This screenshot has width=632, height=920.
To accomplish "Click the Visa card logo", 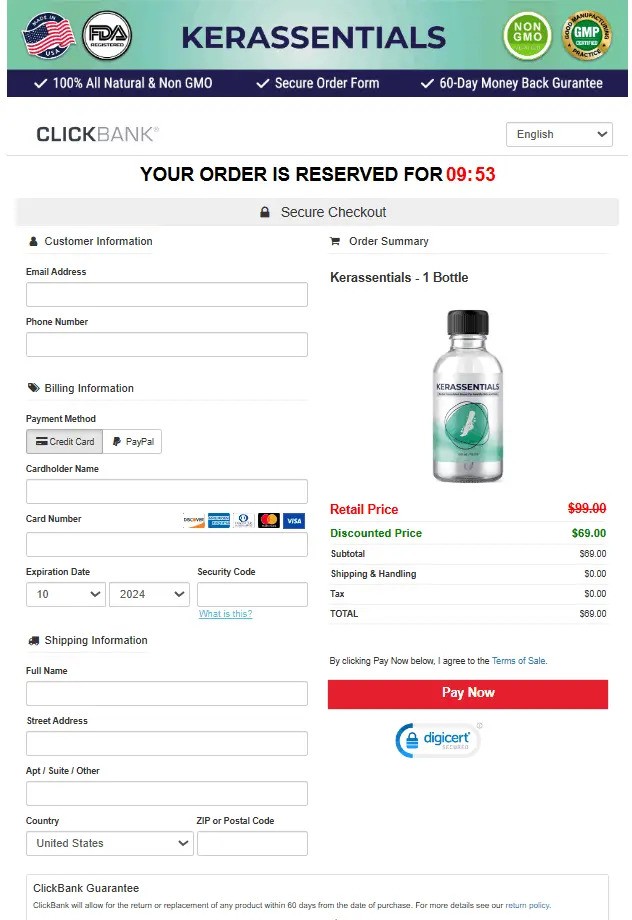I will (294, 520).
